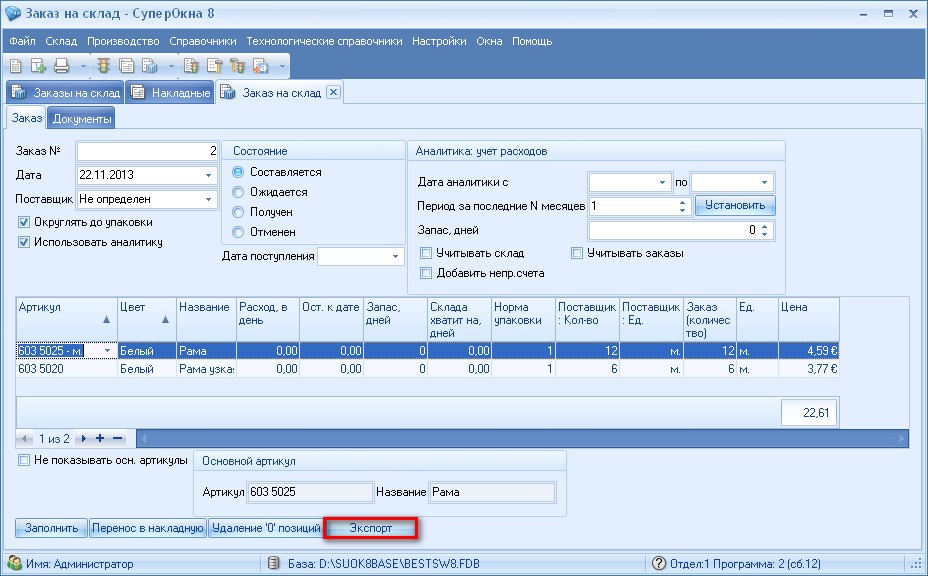
Task: Click the new document toolbar icon
Action: [x=16, y=66]
